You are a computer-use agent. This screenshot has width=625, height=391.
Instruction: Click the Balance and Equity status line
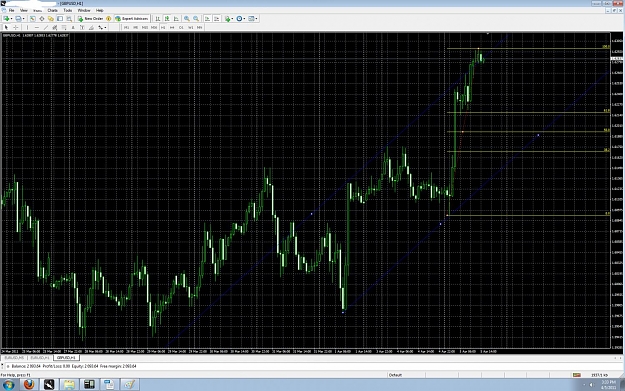(x=74, y=366)
